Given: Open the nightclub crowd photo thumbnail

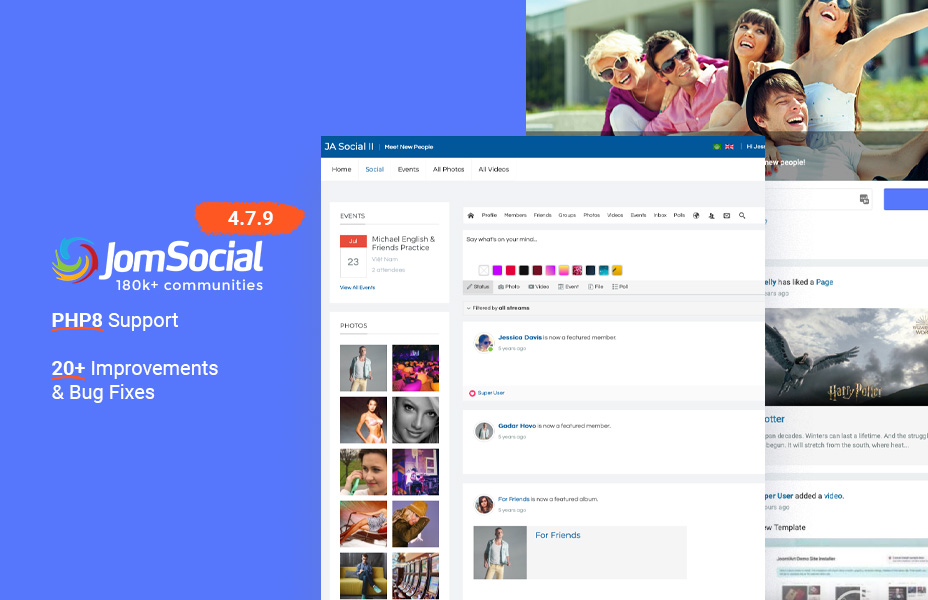Looking at the screenshot, I should 415,368.
